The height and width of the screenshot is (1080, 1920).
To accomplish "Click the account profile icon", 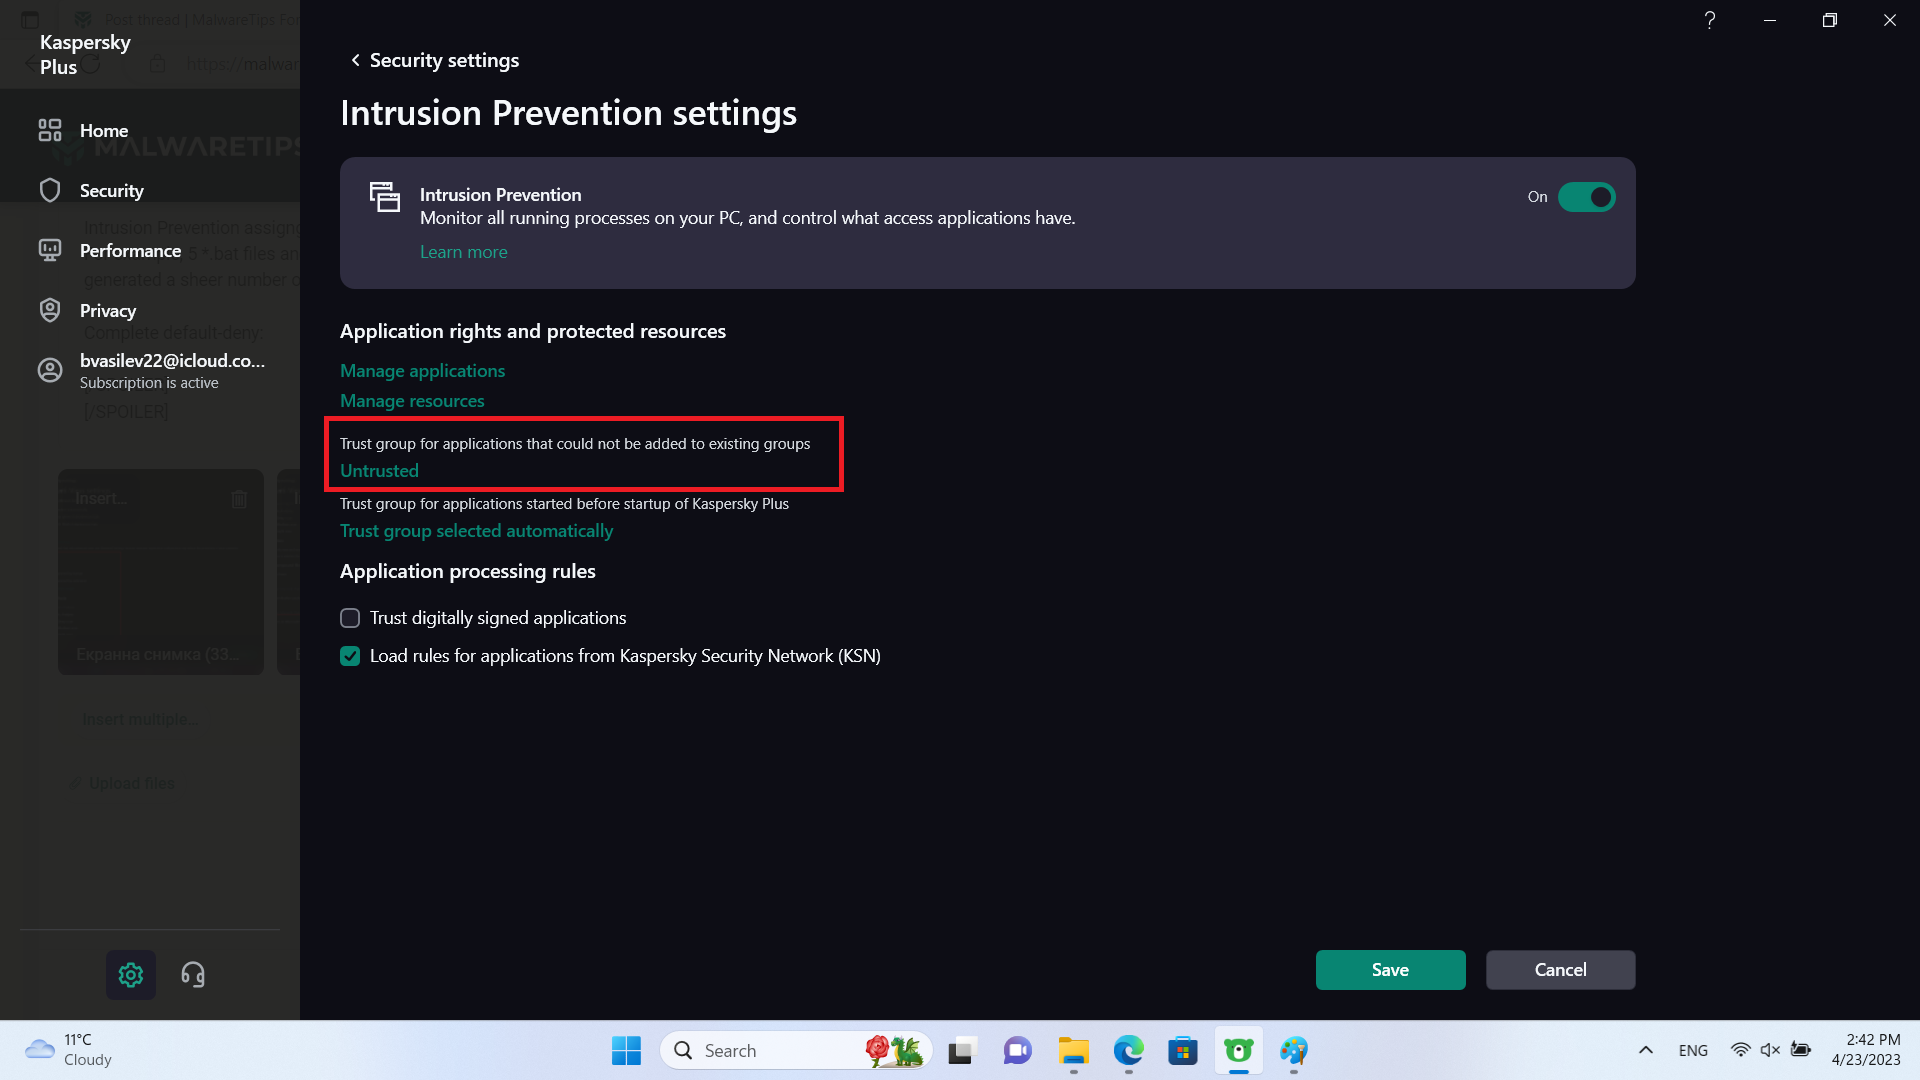I will pyautogui.click(x=50, y=370).
